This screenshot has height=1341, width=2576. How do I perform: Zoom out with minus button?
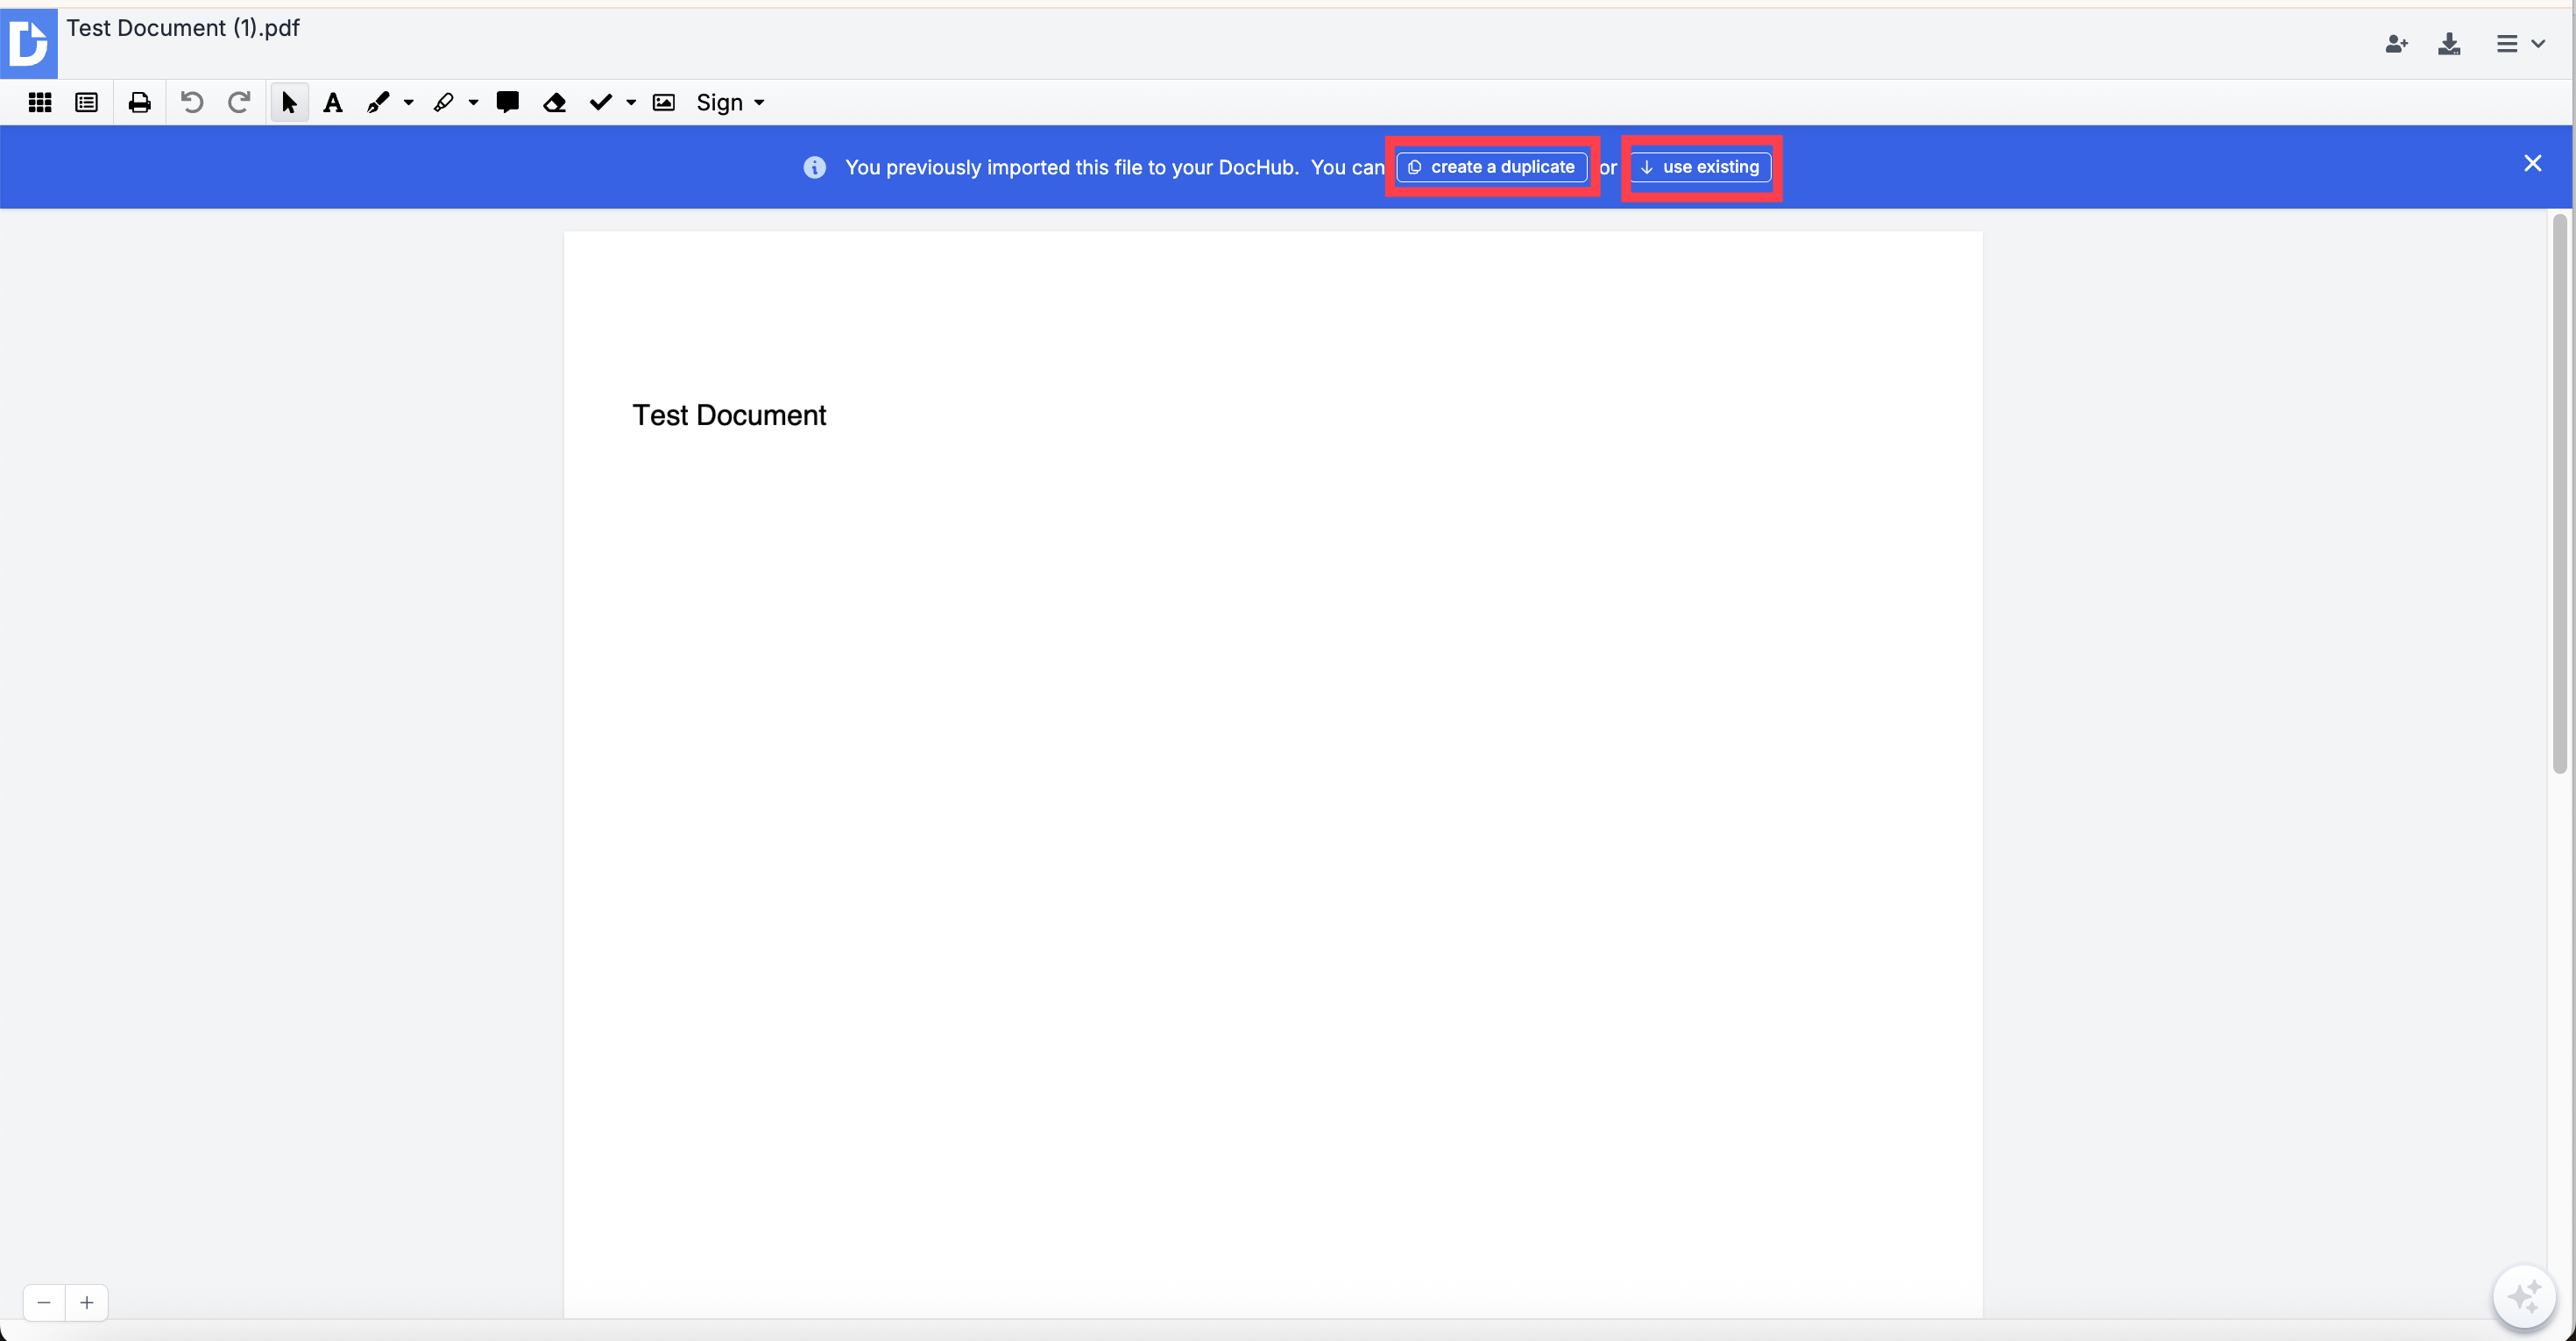coord(44,1302)
